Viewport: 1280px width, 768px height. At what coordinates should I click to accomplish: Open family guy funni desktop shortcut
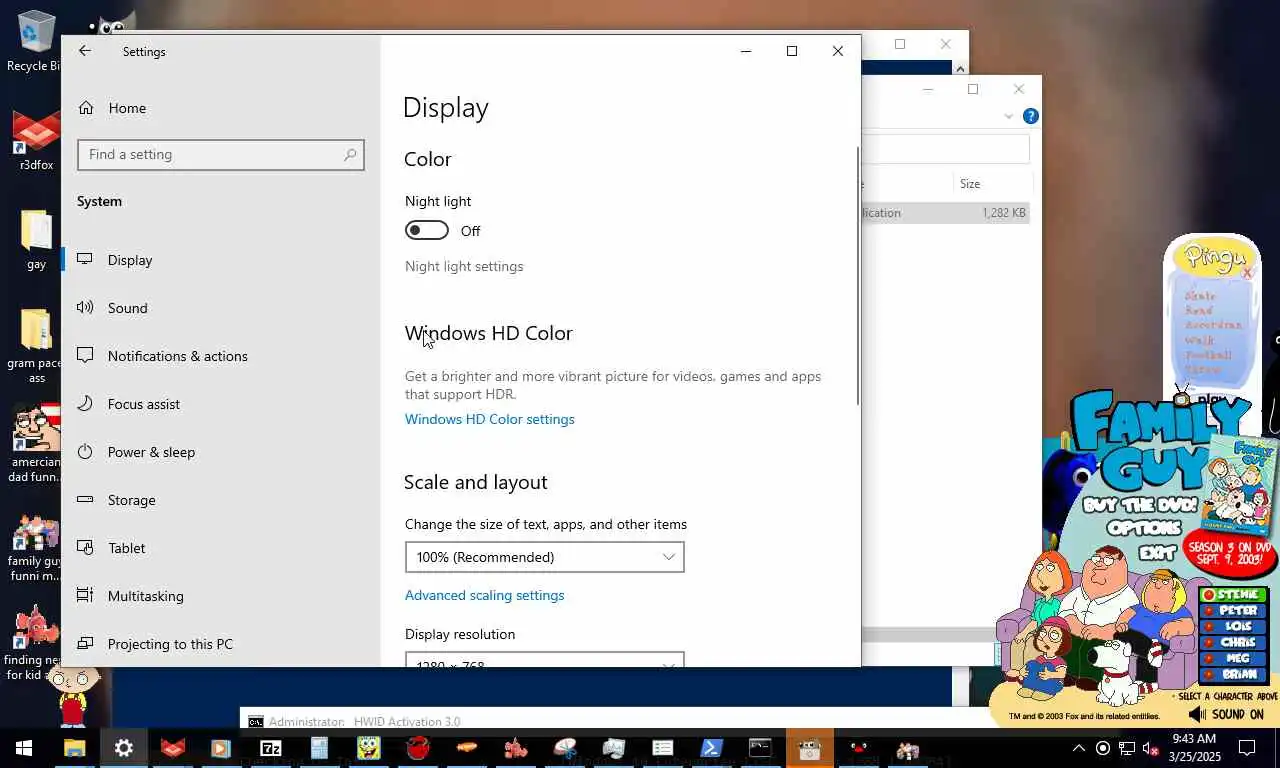(x=36, y=548)
